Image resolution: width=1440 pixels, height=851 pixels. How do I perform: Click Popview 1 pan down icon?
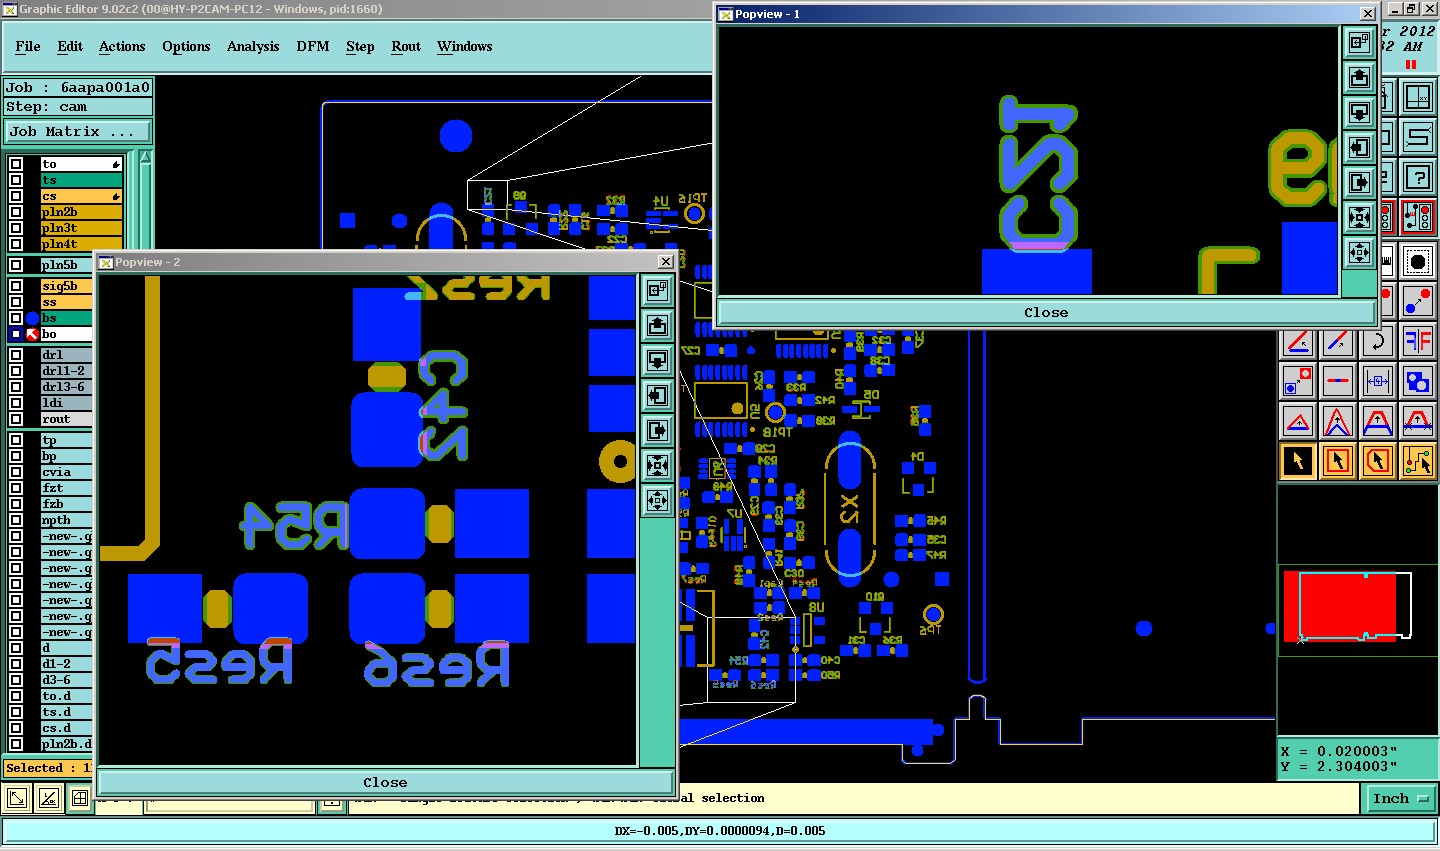click(1359, 112)
